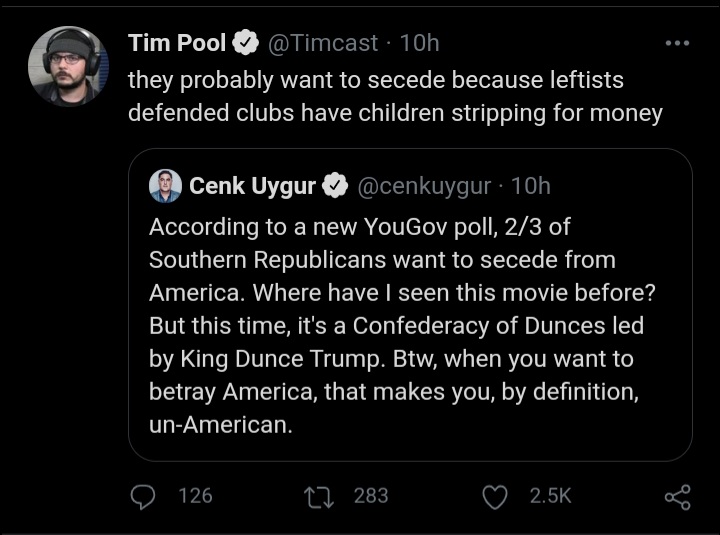
Task: Open Cenk Uygur's small avatar
Action: tap(165, 186)
